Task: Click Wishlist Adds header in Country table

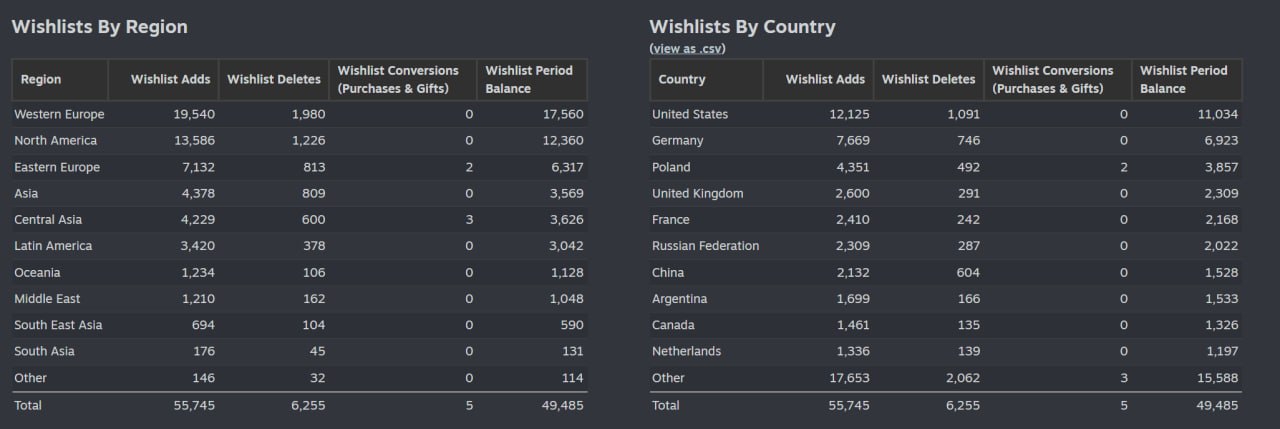Action: click(825, 79)
